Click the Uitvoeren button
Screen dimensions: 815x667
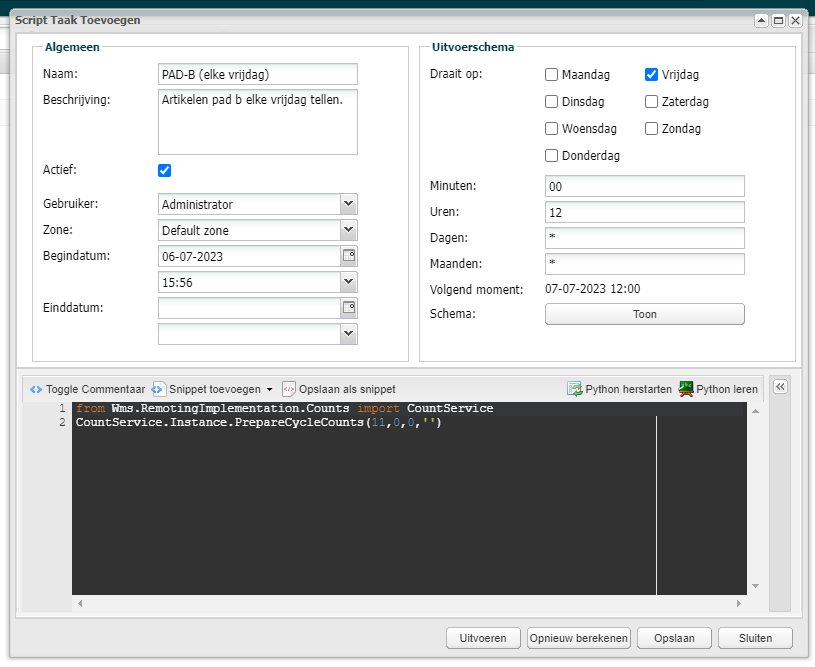[483, 638]
